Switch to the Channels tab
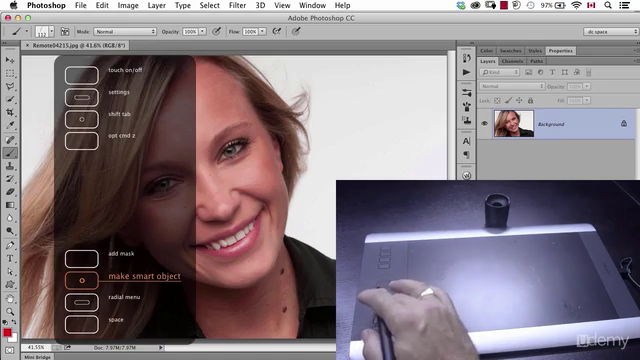This screenshot has height=360, width=640. (x=512, y=61)
